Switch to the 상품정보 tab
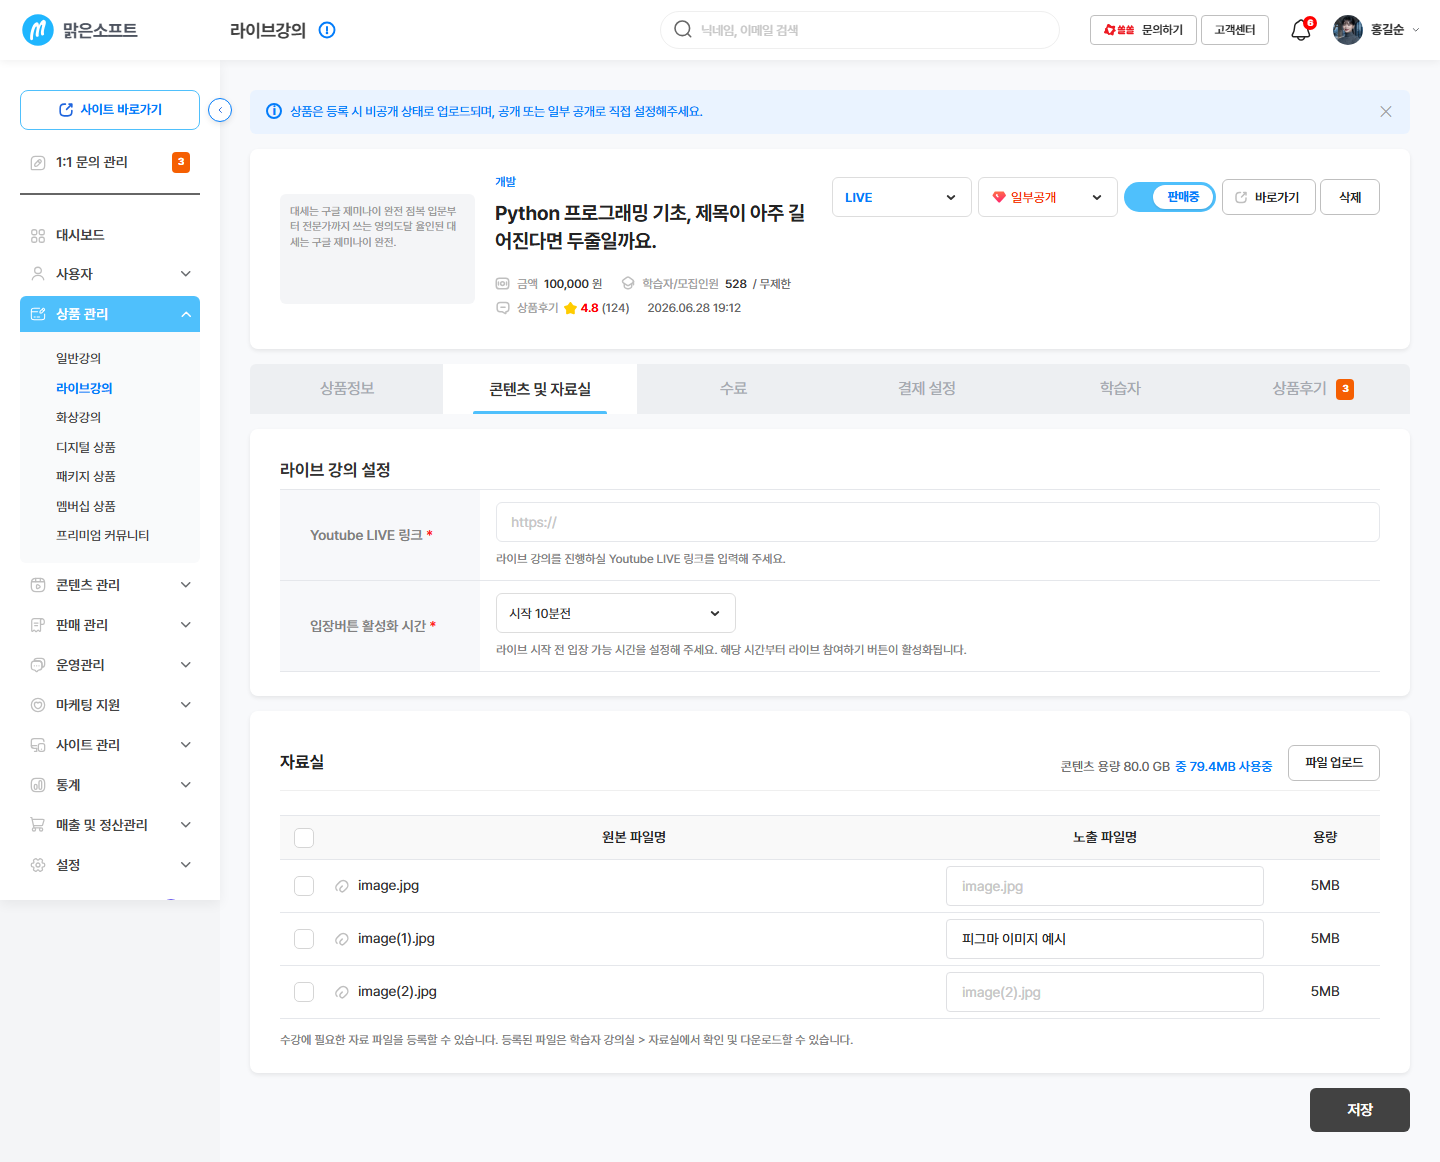The height and width of the screenshot is (1162, 1440). 347,389
